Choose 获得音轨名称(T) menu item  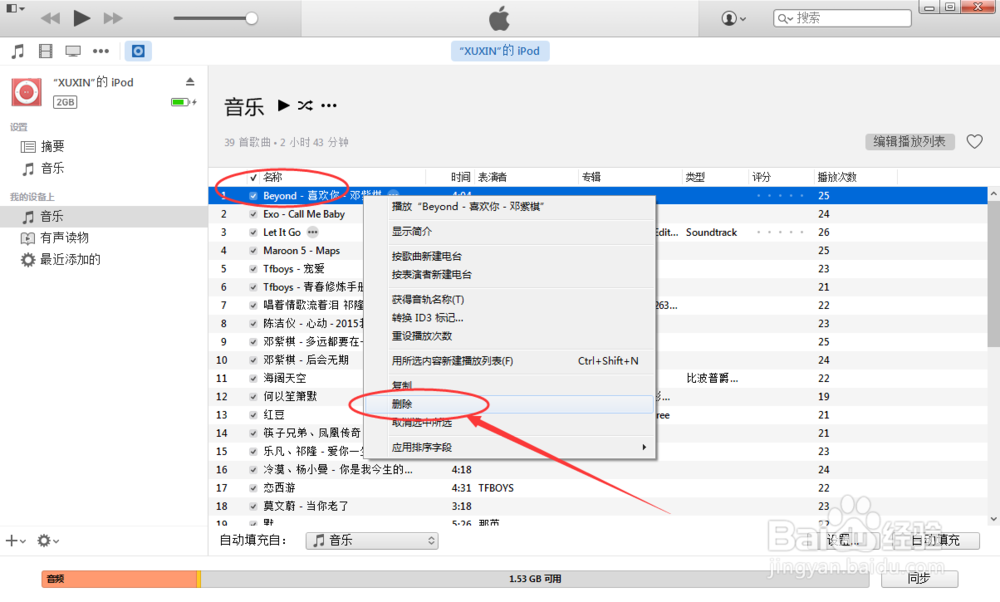click(509, 300)
